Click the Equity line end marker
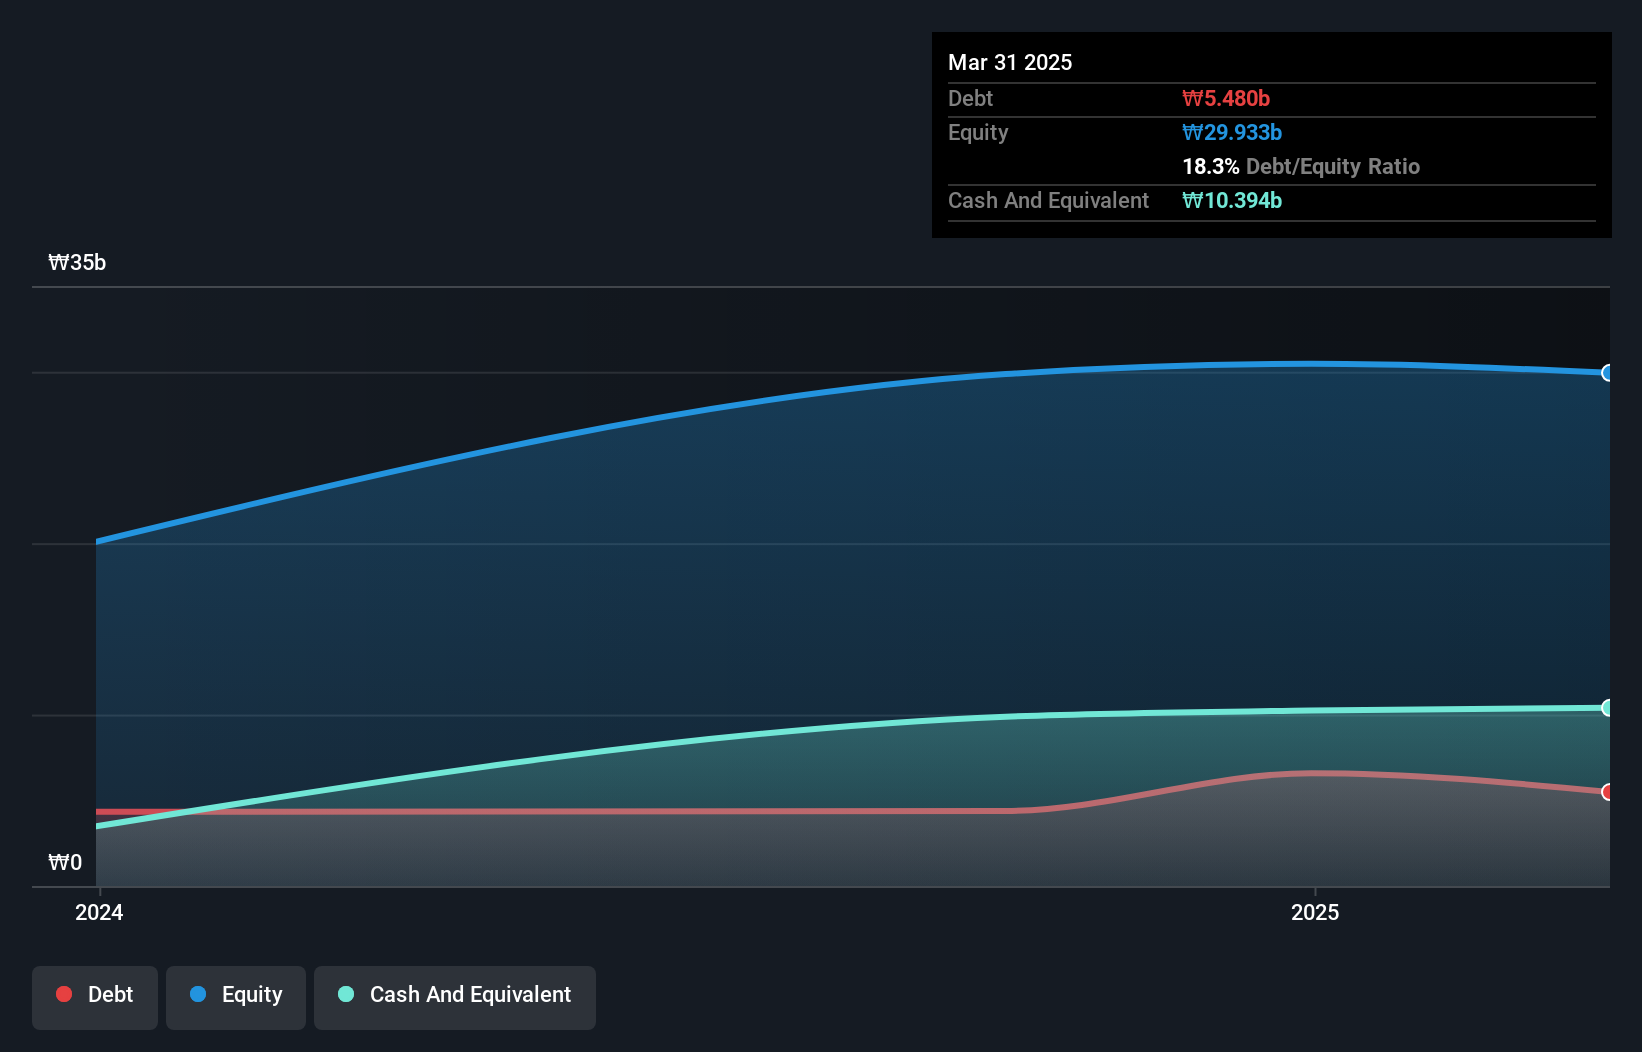The height and width of the screenshot is (1052, 1642). (1608, 373)
